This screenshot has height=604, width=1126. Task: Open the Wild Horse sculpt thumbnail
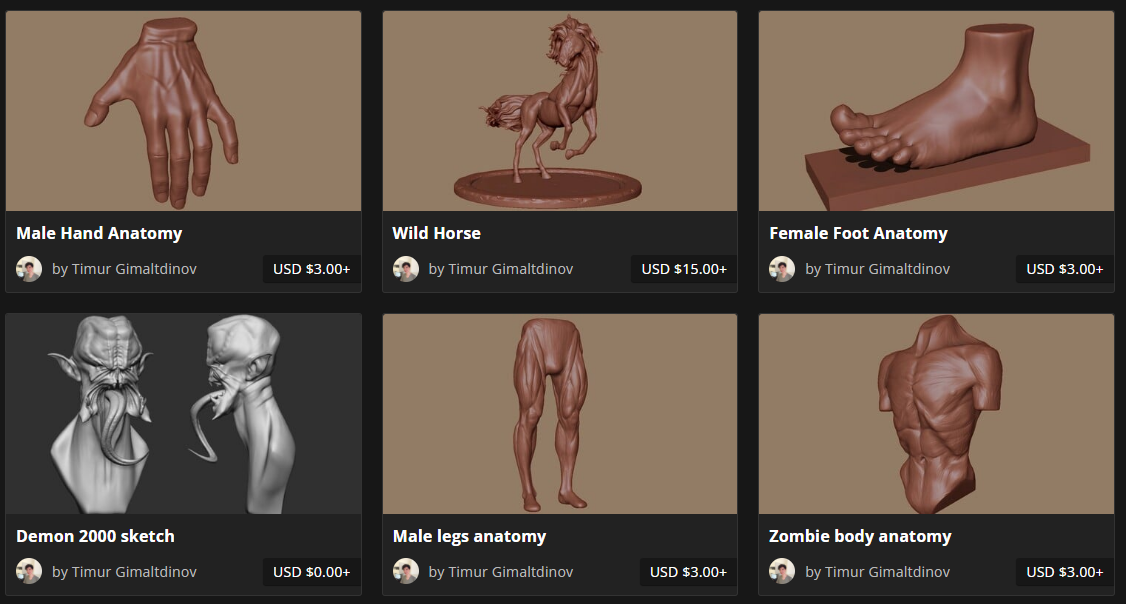click(x=560, y=111)
